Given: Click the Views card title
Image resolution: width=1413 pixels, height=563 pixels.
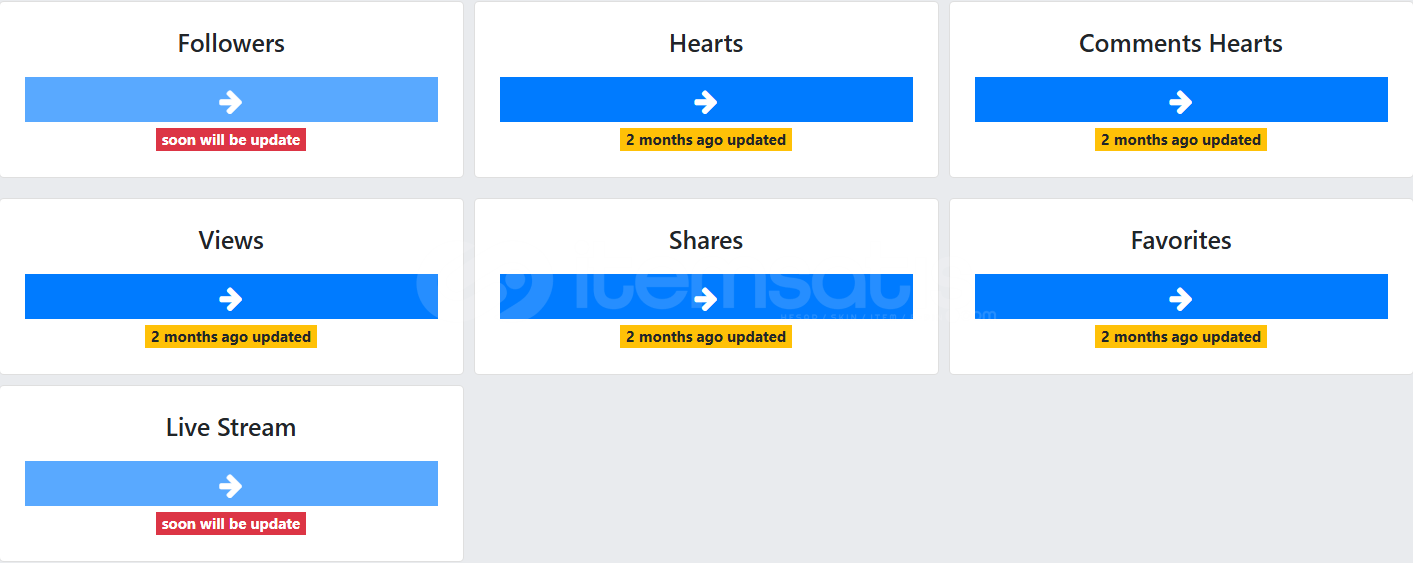Looking at the screenshot, I should 231,241.
